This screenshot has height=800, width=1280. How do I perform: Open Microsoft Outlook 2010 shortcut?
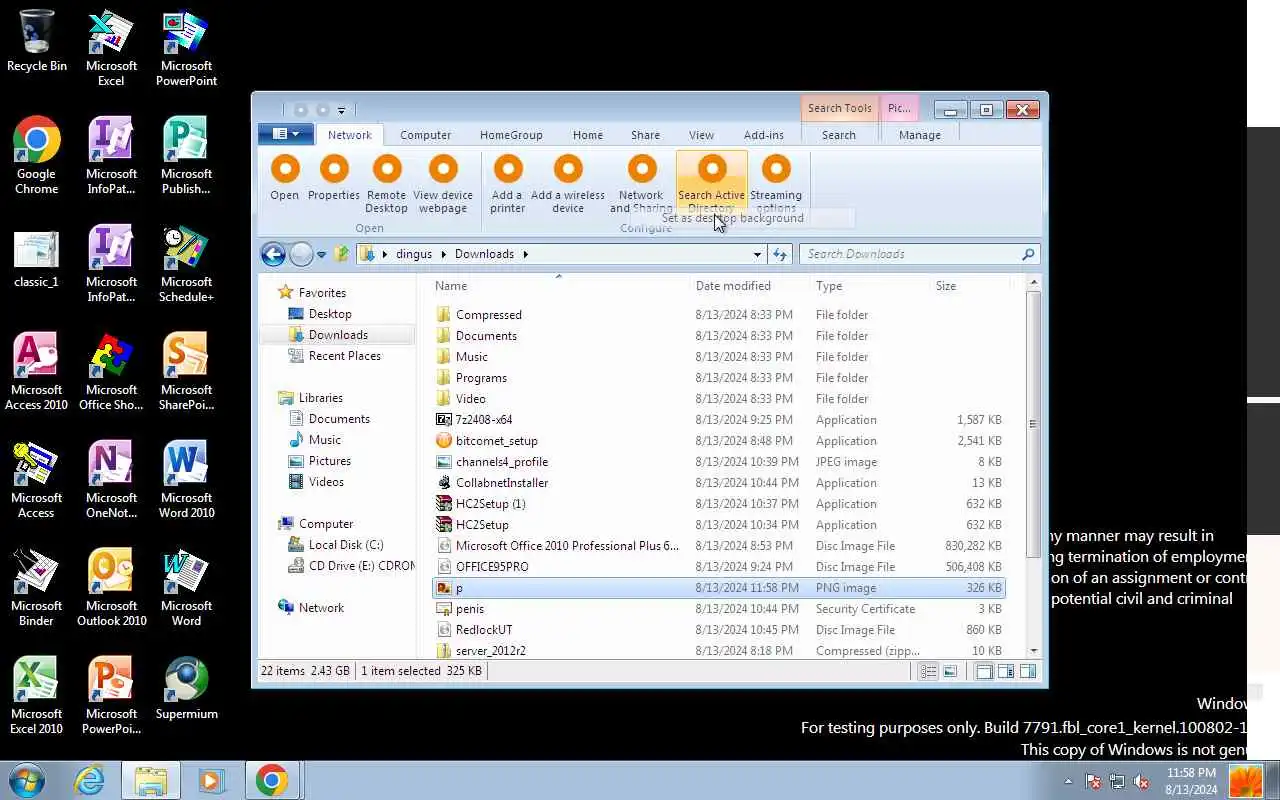(111, 588)
